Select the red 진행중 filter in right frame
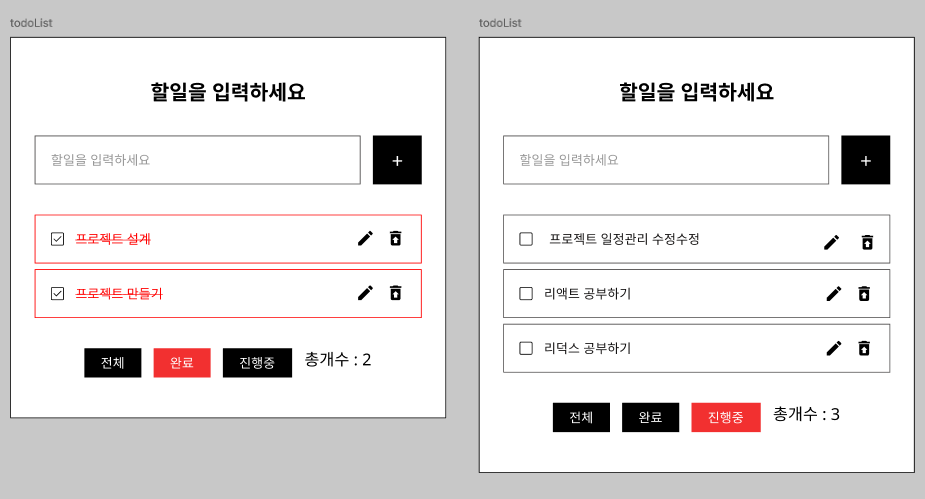The height and width of the screenshot is (499, 925). click(x=726, y=417)
